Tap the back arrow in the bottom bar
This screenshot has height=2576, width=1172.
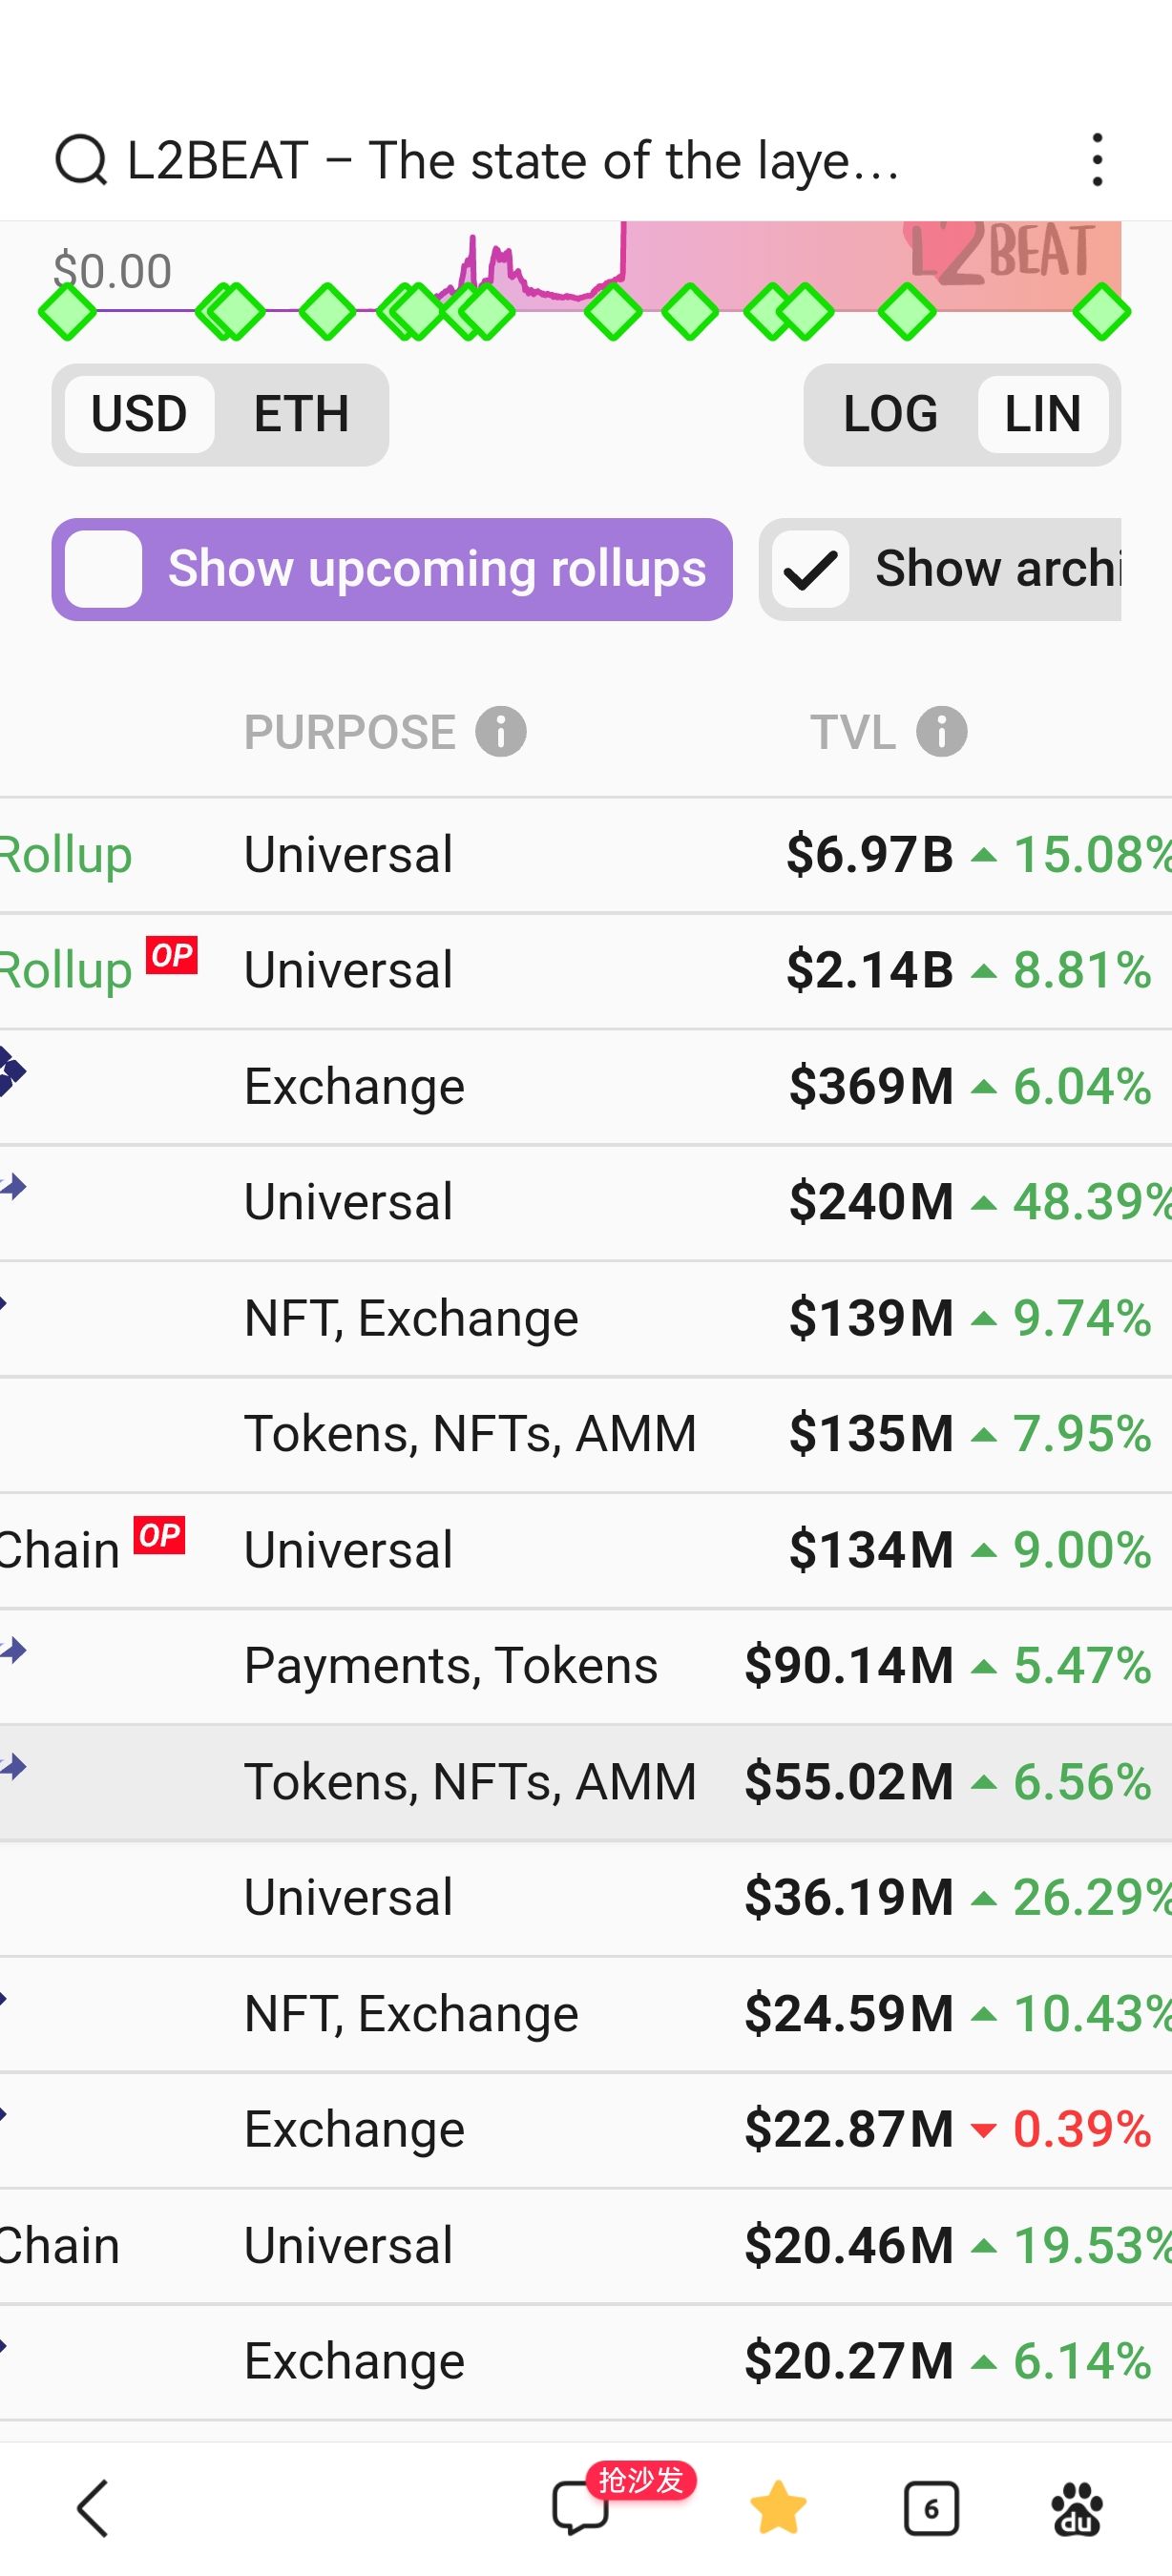[93, 2508]
